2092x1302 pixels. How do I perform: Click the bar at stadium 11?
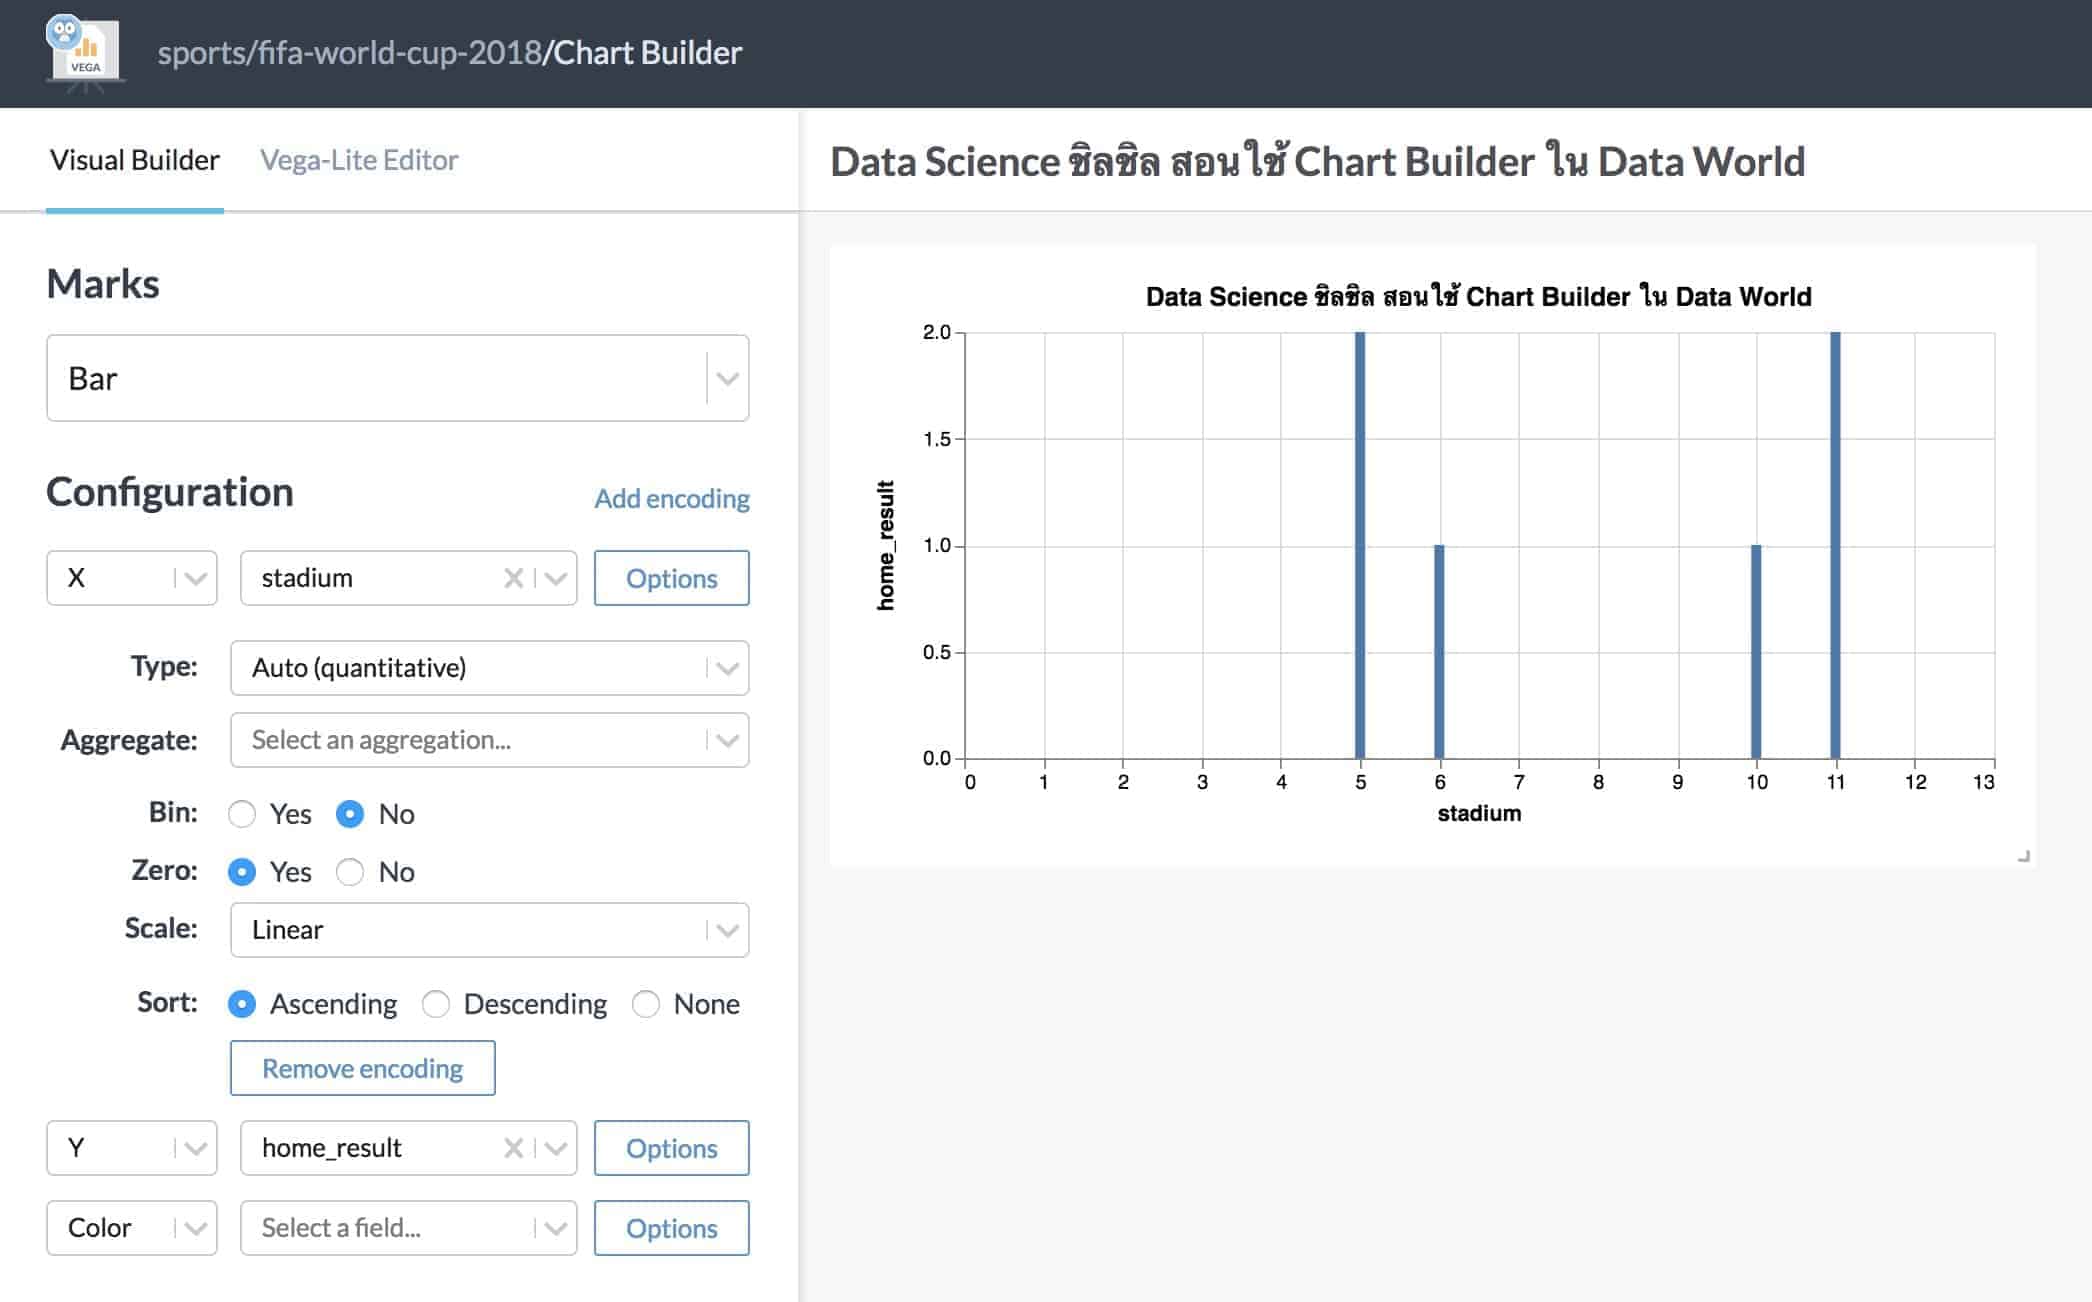click(x=1835, y=545)
